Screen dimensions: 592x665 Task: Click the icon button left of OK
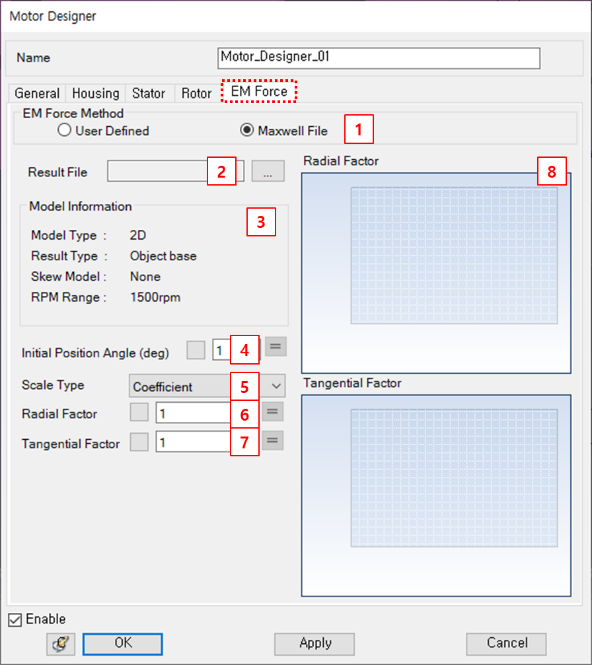(x=61, y=644)
